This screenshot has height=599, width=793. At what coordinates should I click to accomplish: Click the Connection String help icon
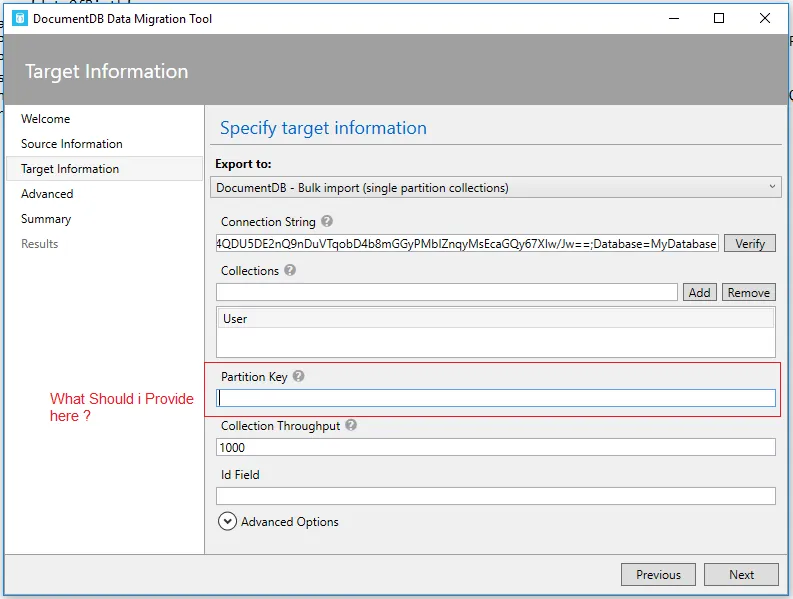(x=327, y=221)
